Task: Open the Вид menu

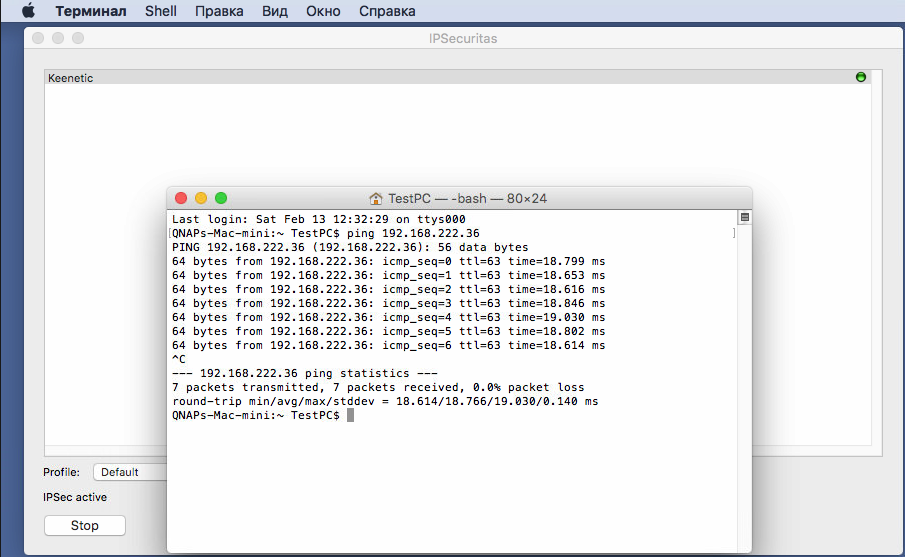Action: click(275, 11)
